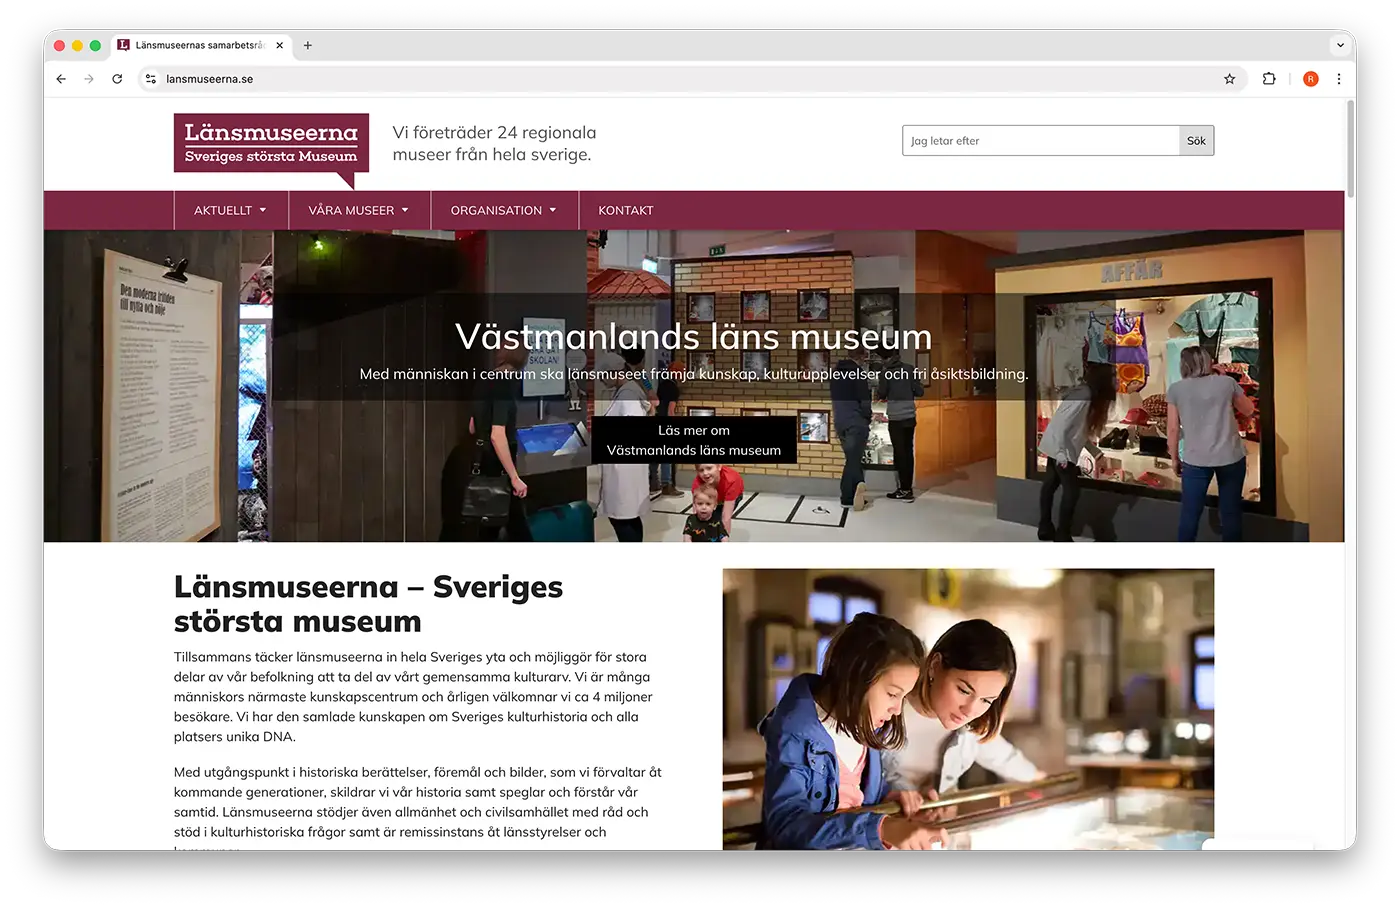The image size is (1400, 908).
Task: Click the 'Vi företräder 24 regionala' tagline
Action: [x=494, y=143]
